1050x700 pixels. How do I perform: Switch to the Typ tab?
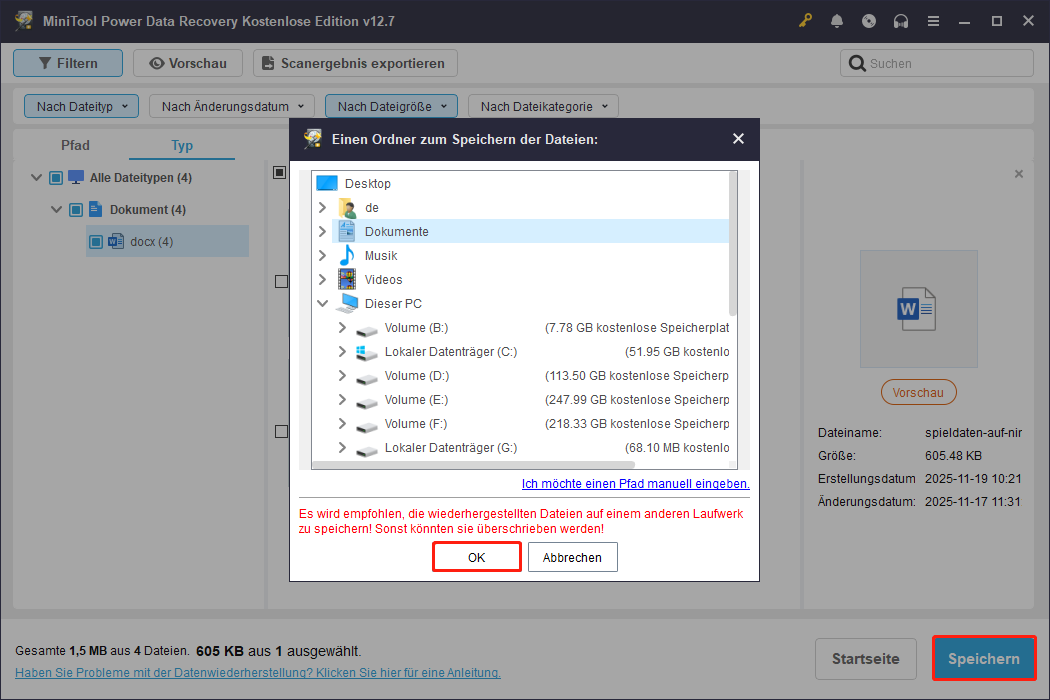point(181,145)
